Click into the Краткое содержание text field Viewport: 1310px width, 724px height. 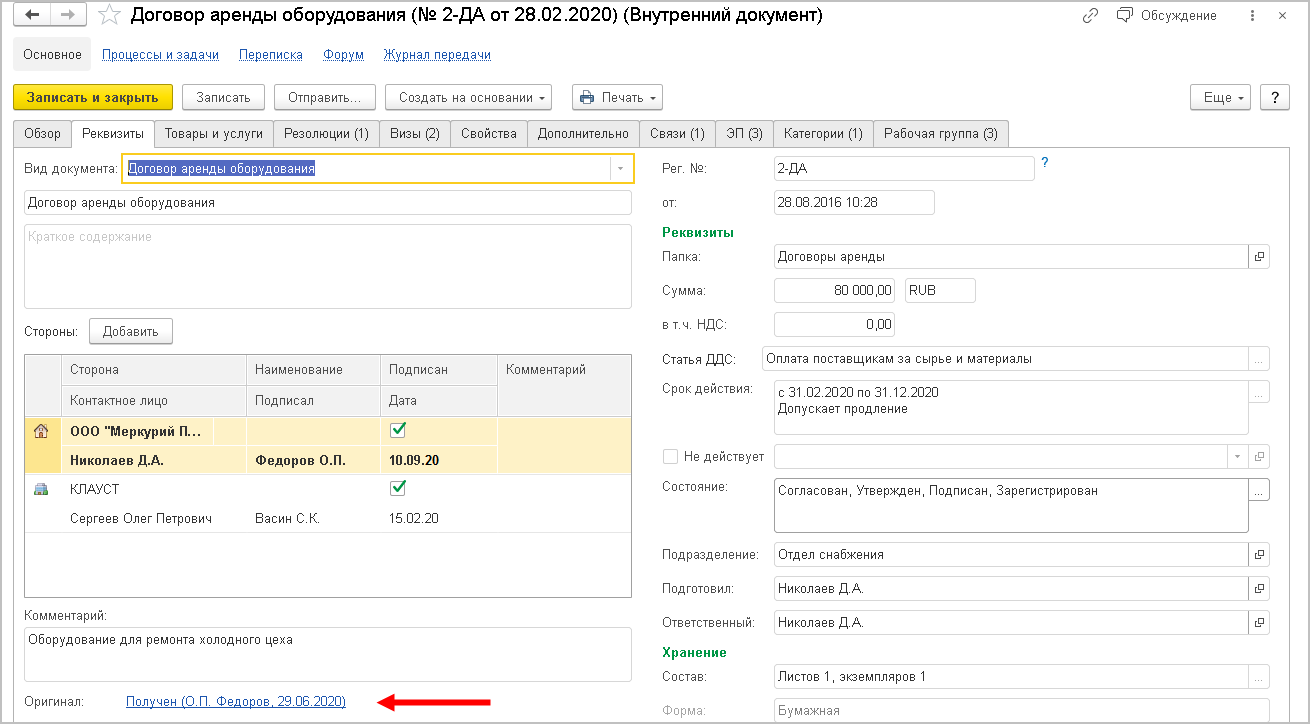[327, 266]
